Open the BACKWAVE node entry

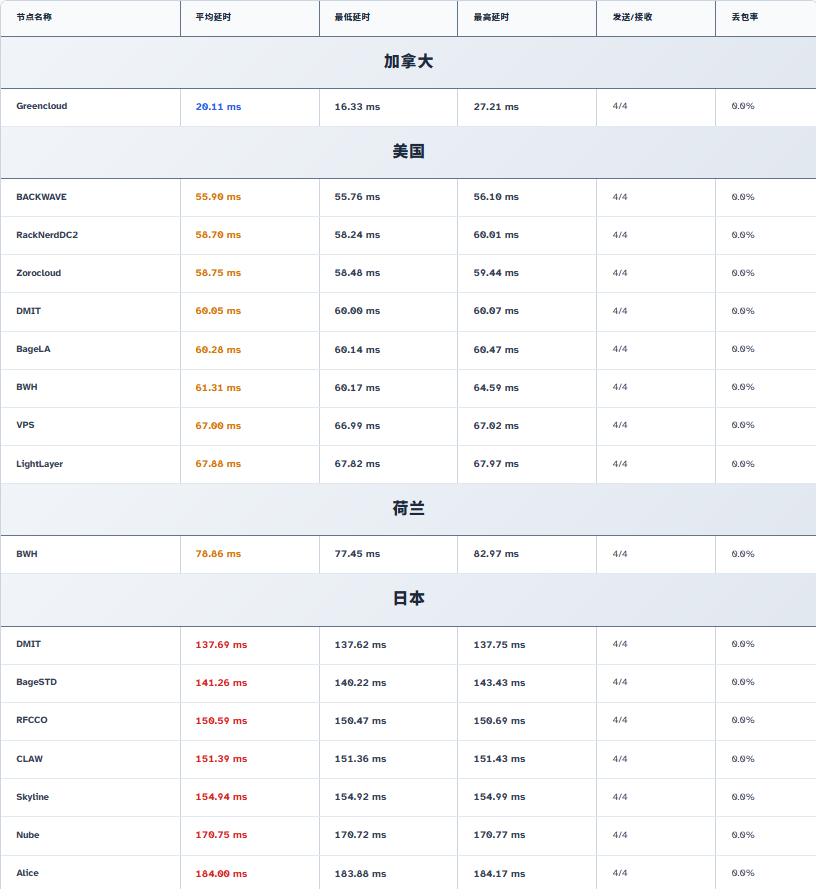41,197
